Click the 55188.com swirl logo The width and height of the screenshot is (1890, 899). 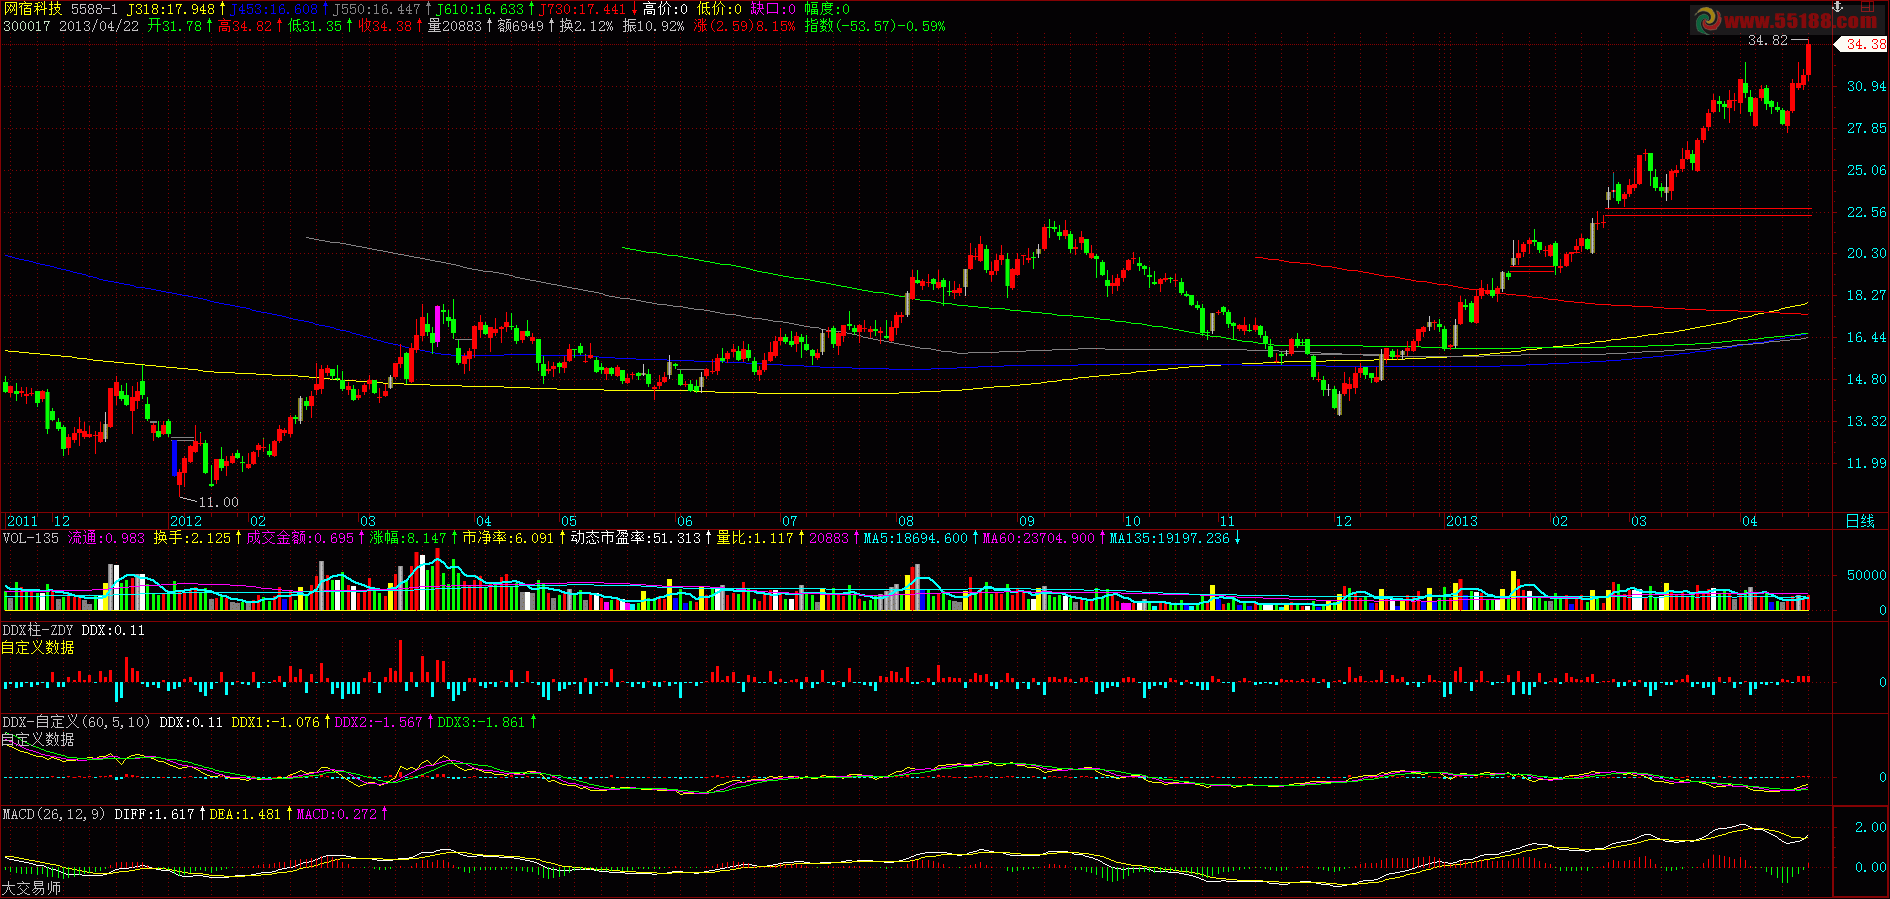click(1707, 20)
